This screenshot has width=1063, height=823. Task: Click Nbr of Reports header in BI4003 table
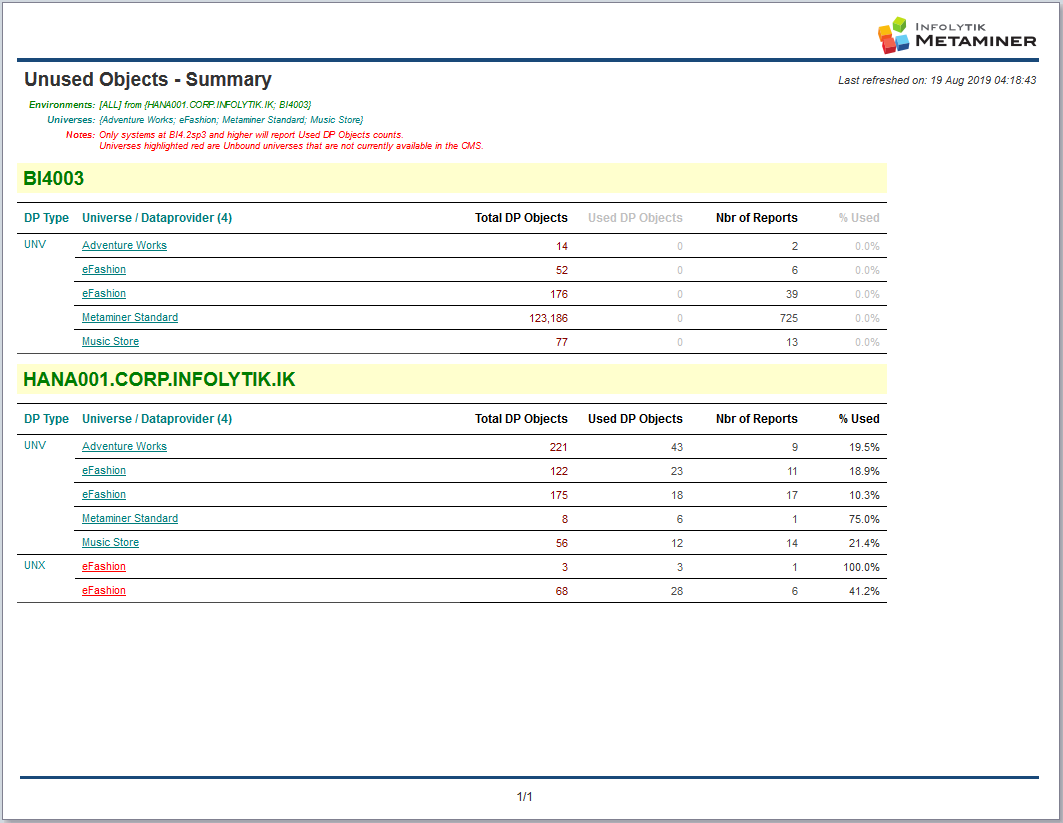point(757,218)
